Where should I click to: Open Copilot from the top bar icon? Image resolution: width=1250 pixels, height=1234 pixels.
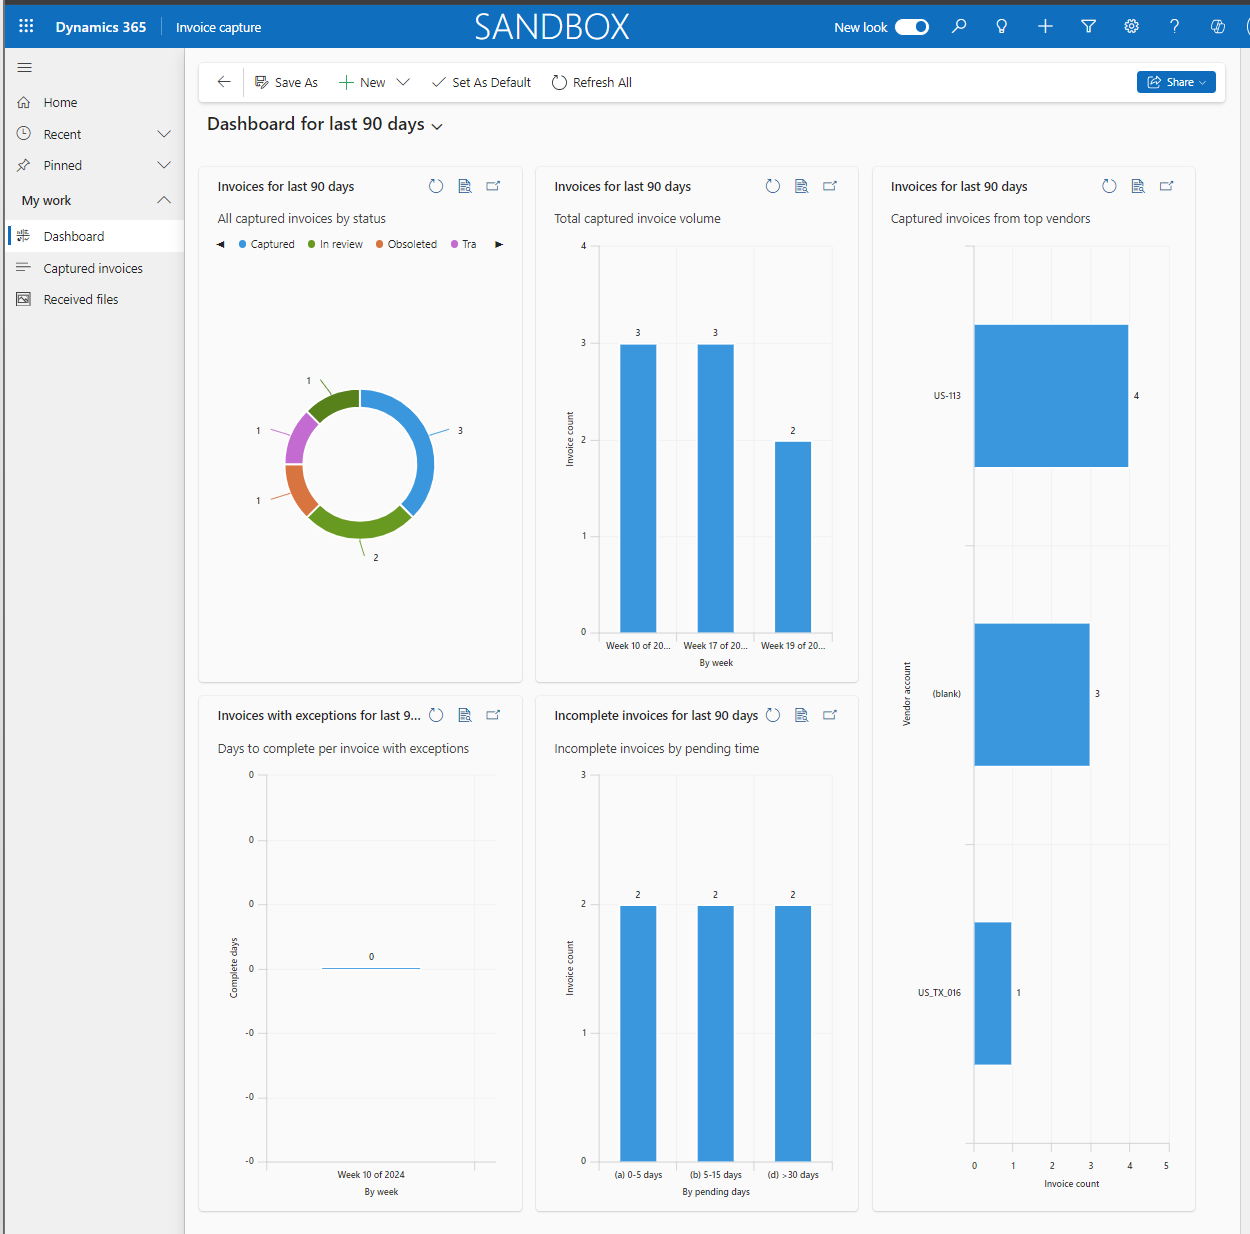tap(1217, 26)
